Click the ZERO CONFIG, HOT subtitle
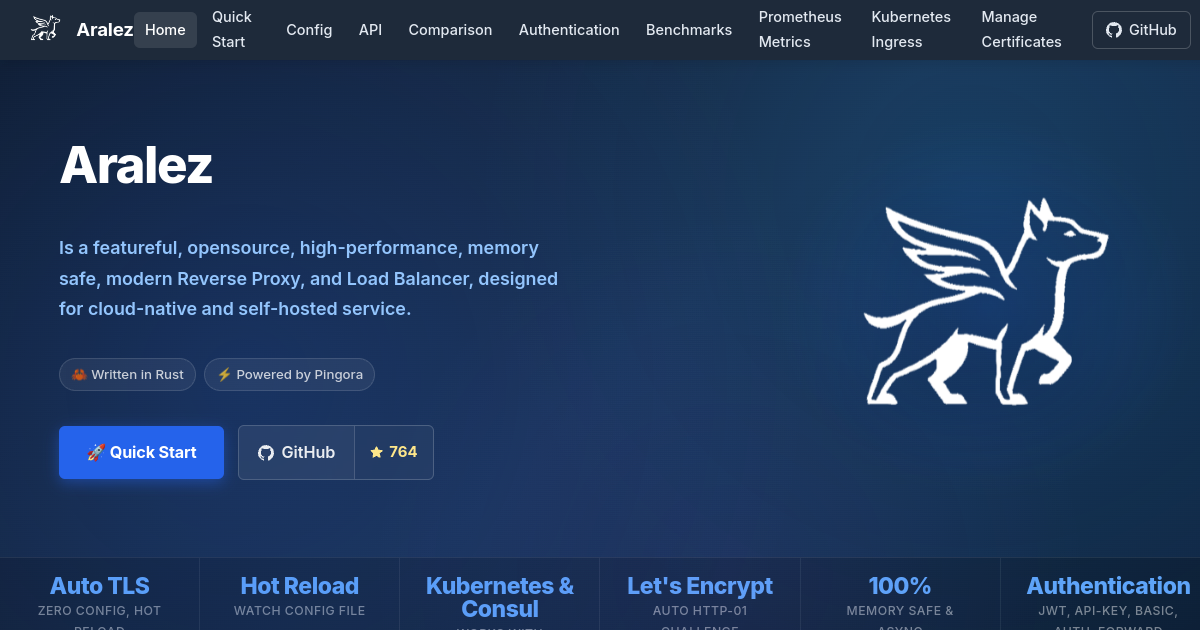 [100, 610]
